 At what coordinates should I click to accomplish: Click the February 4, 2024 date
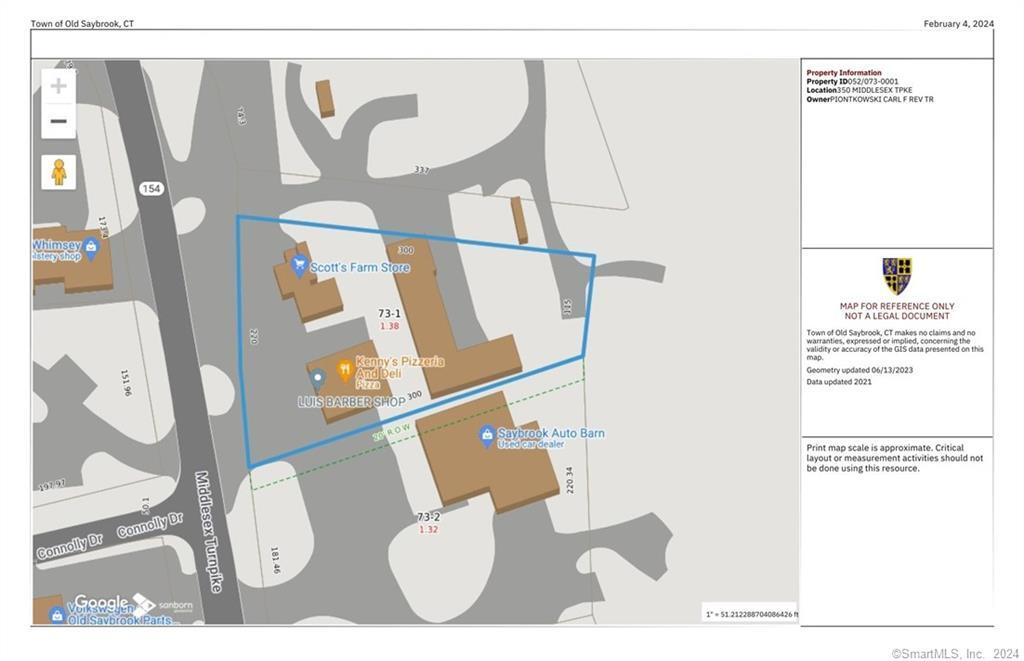(959, 24)
